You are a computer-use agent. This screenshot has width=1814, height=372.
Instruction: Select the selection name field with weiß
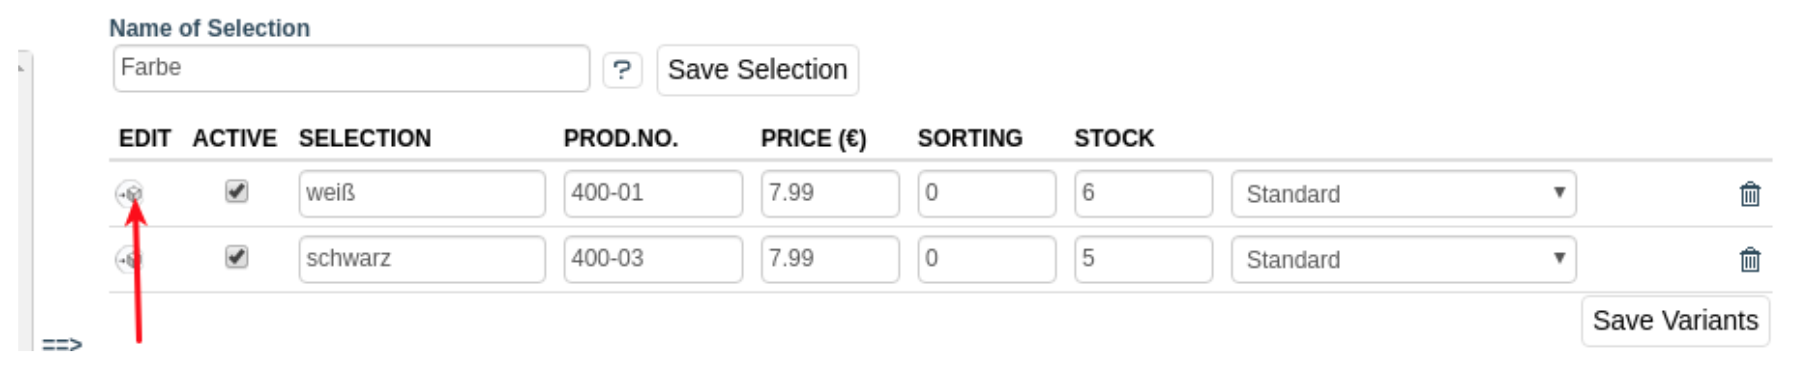click(422, 193)
